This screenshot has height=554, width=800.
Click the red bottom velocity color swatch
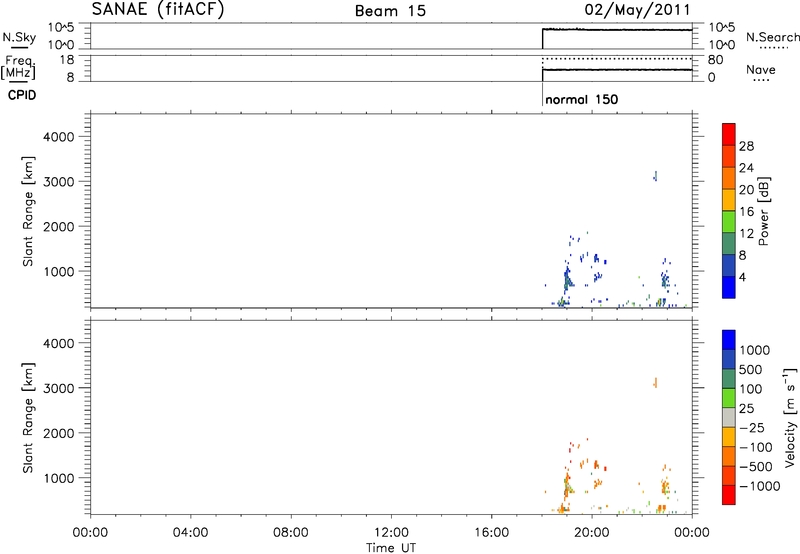point(729,494)
